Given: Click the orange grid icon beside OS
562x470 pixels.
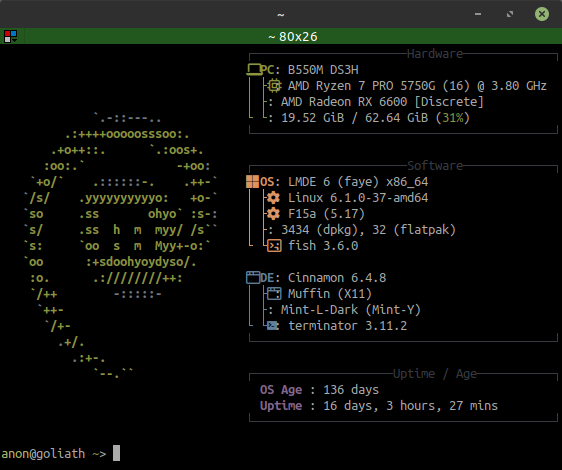Looking at the screenshot, I should tap(252, 182).
